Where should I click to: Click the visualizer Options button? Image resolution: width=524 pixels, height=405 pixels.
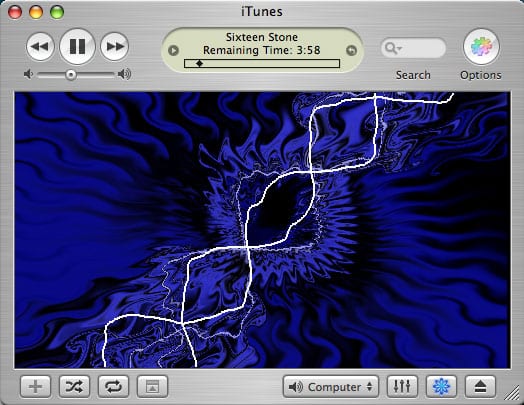coord(481,47)
